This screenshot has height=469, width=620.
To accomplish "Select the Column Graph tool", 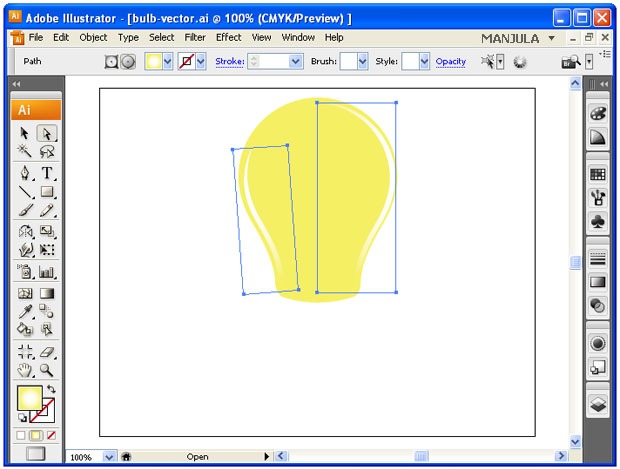I will tap(47, 272).
